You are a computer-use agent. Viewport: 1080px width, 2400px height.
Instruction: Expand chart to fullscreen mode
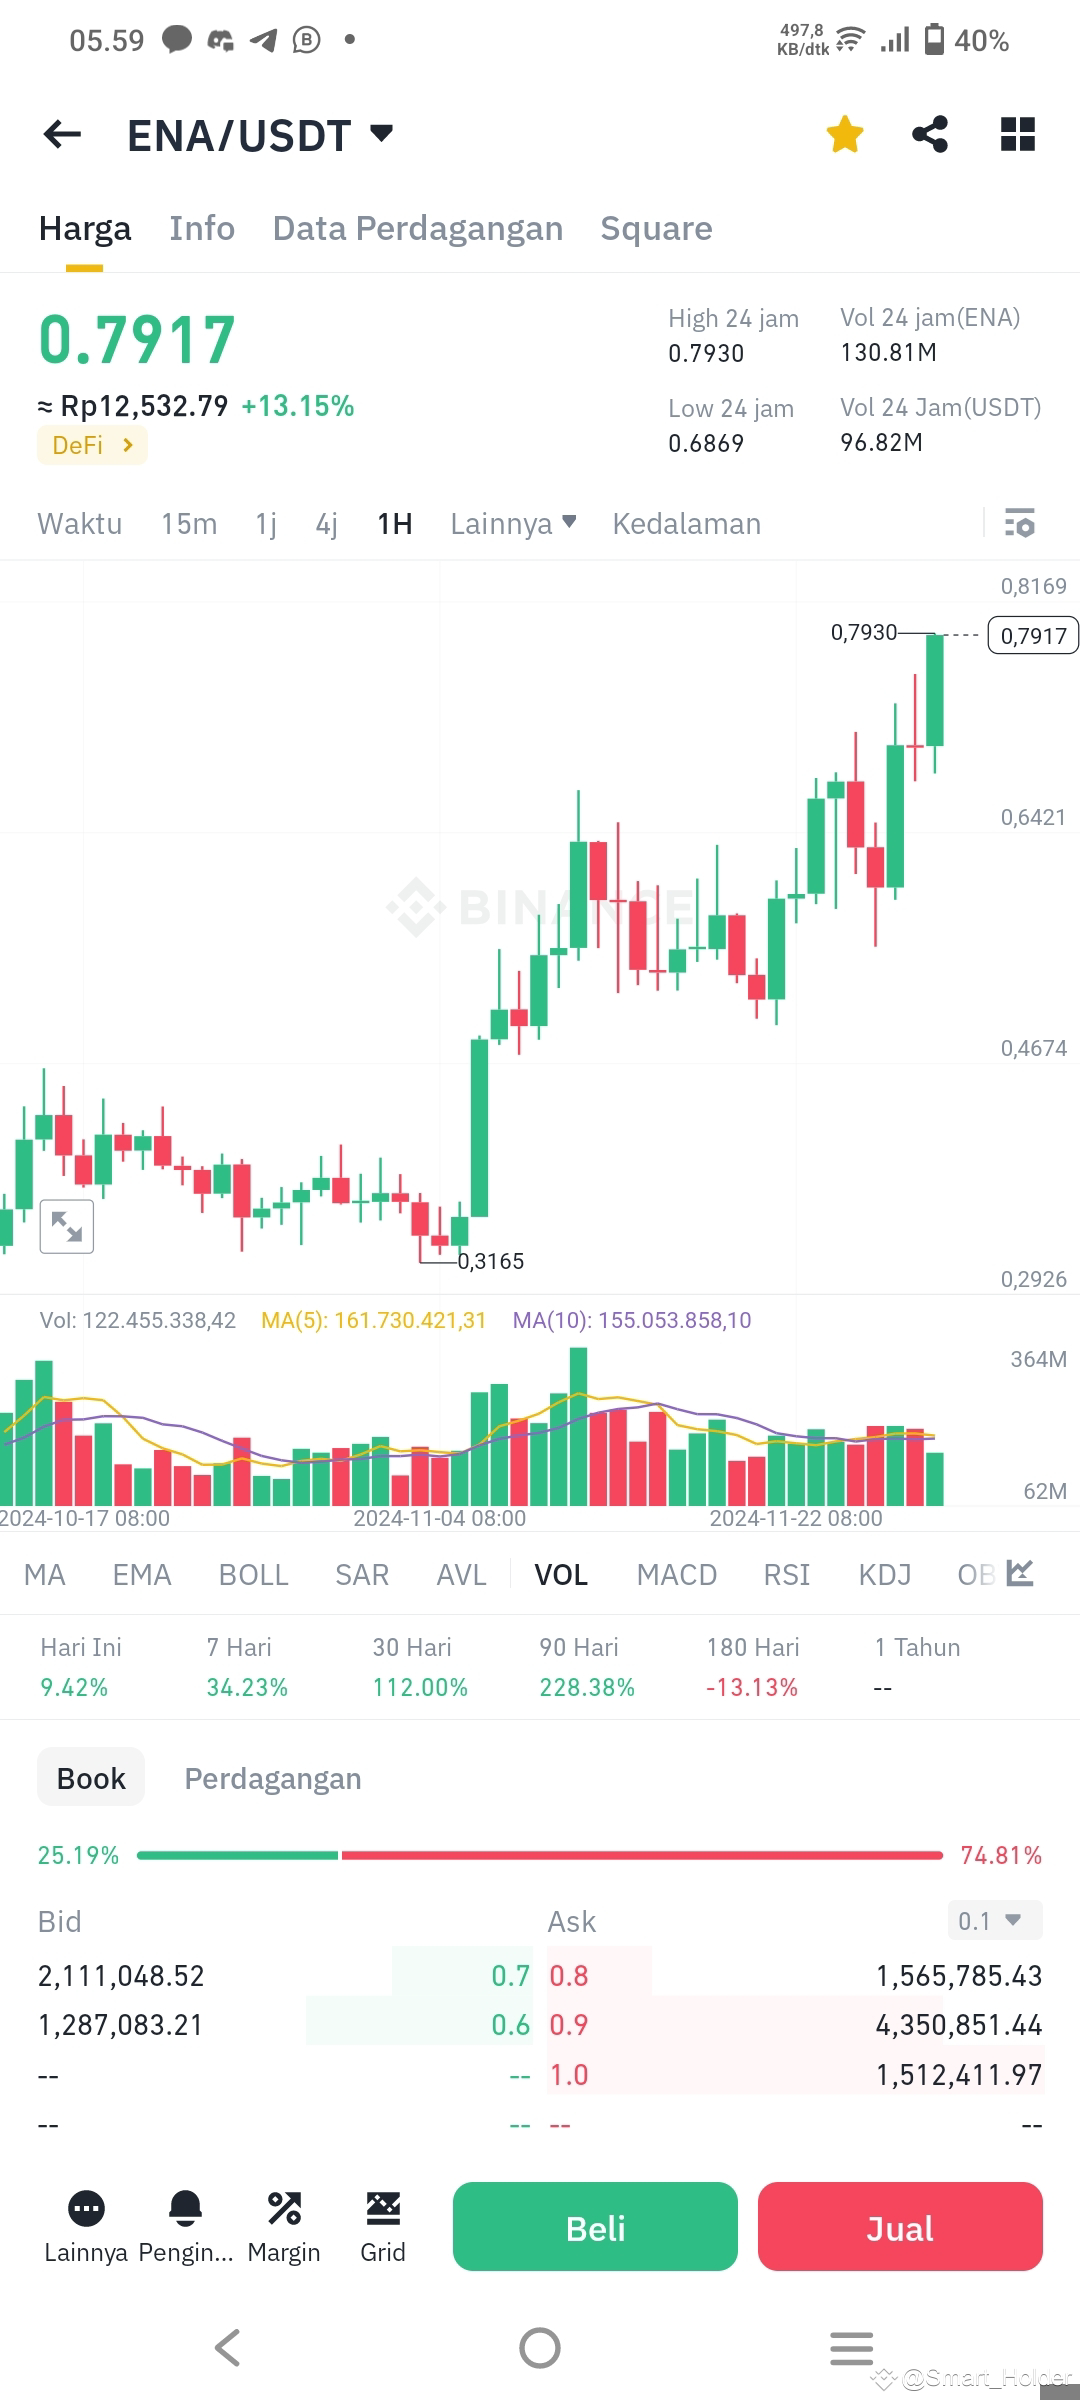click(66, 1225)
